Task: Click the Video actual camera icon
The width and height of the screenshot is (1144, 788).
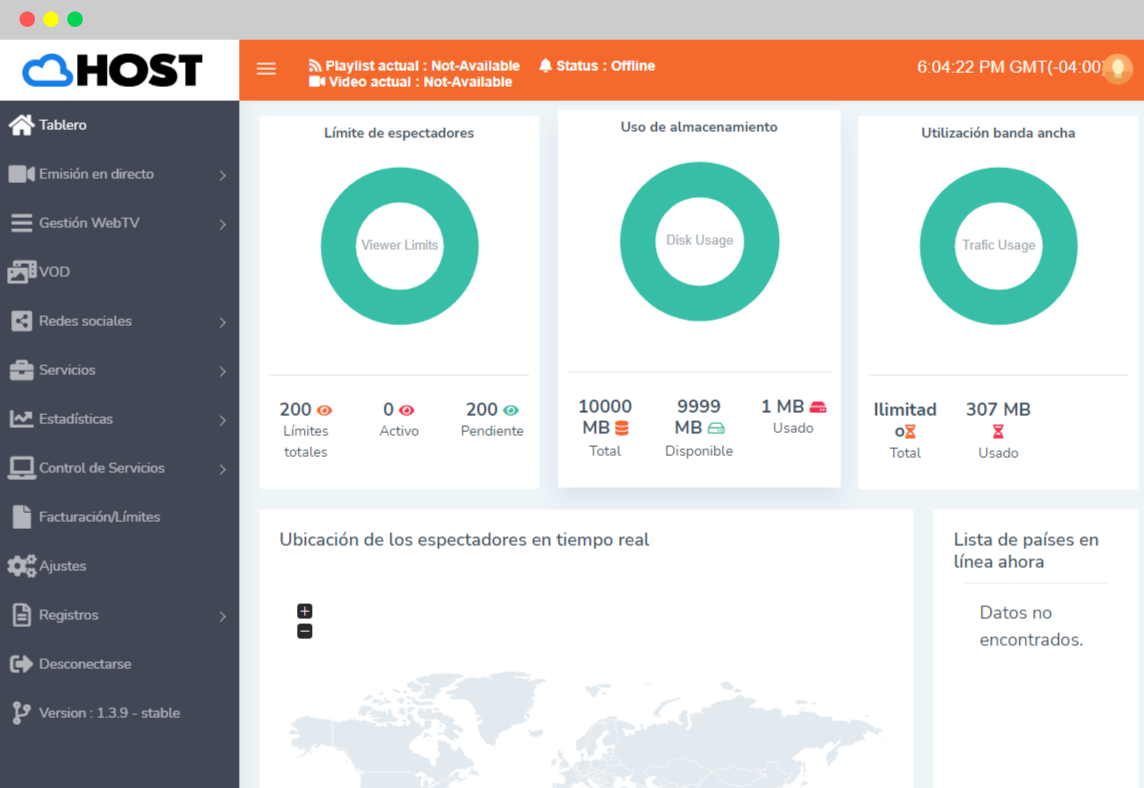Action: tap(317, 82)
